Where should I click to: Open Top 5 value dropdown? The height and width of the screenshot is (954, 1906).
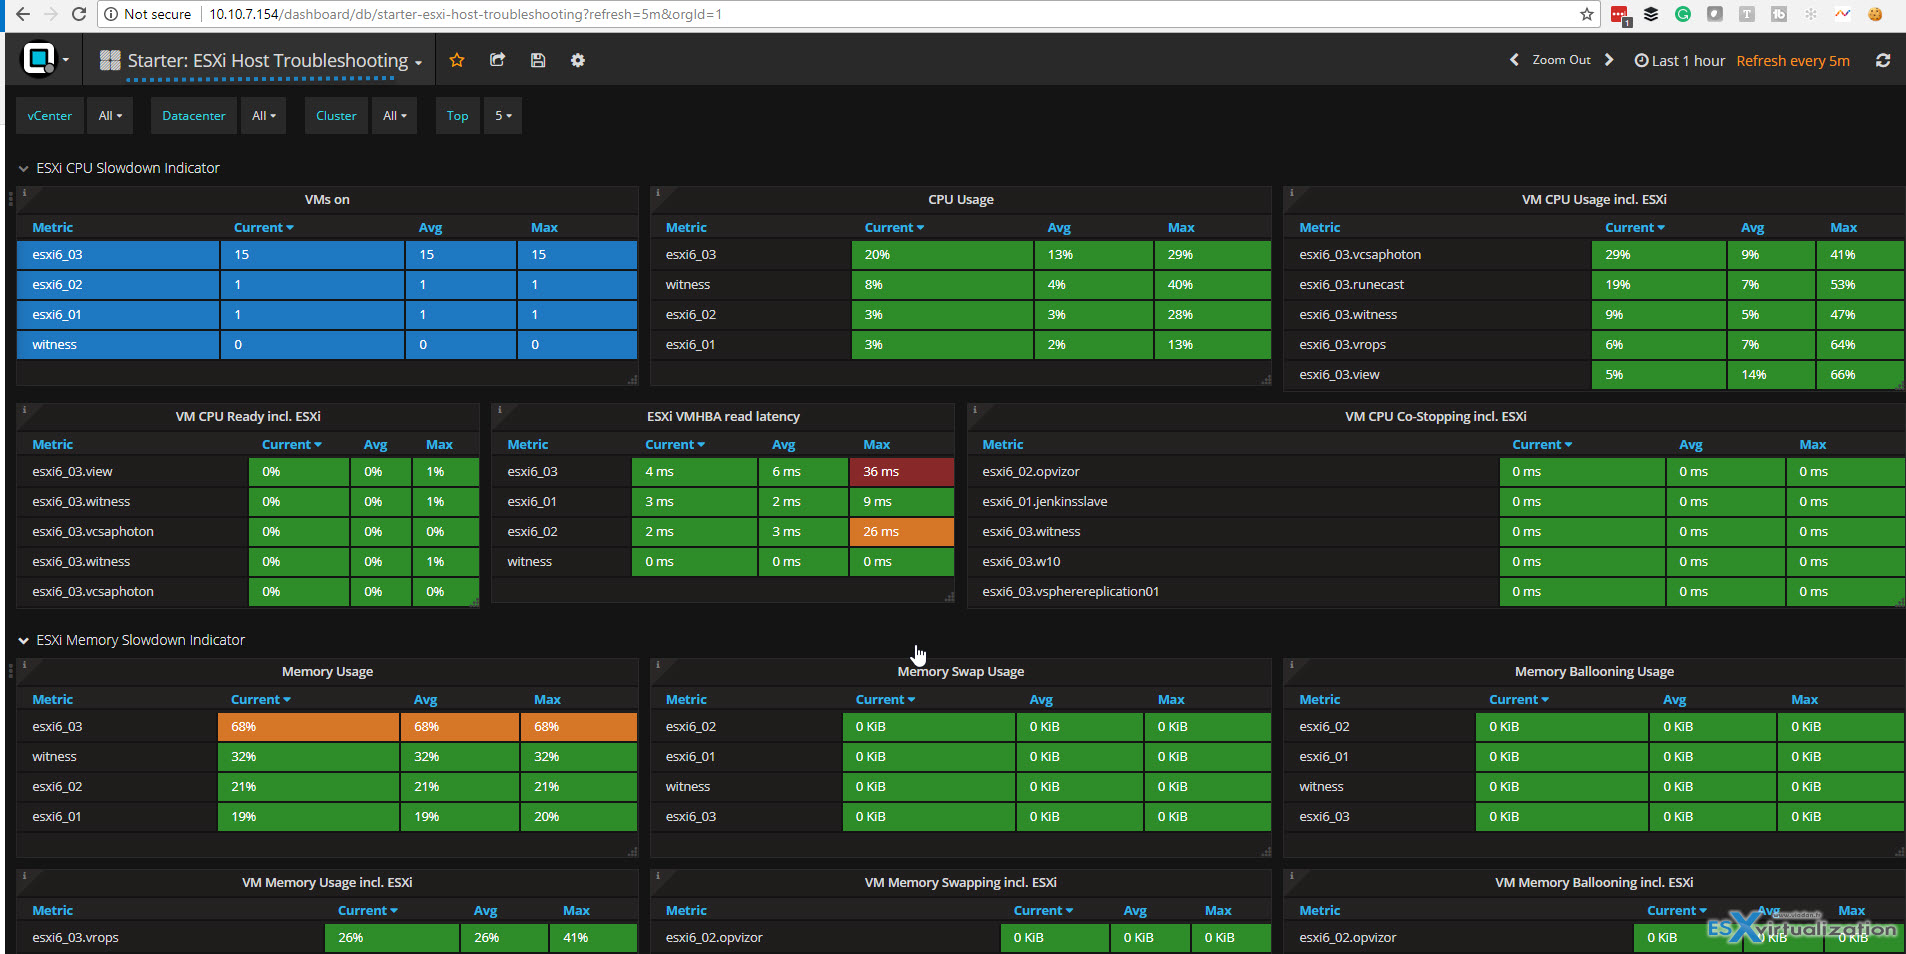[503, 115]
